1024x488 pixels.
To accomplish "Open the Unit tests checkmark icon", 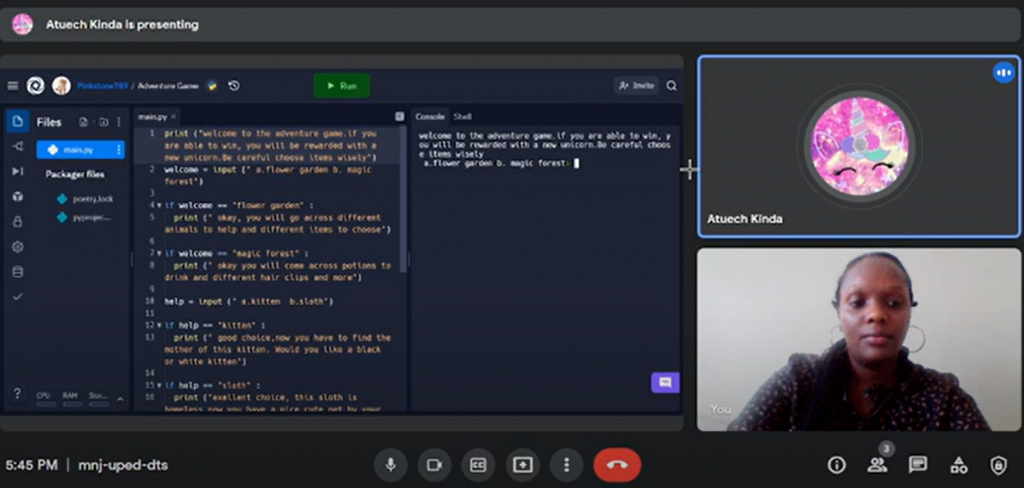I will pos(18,297).
